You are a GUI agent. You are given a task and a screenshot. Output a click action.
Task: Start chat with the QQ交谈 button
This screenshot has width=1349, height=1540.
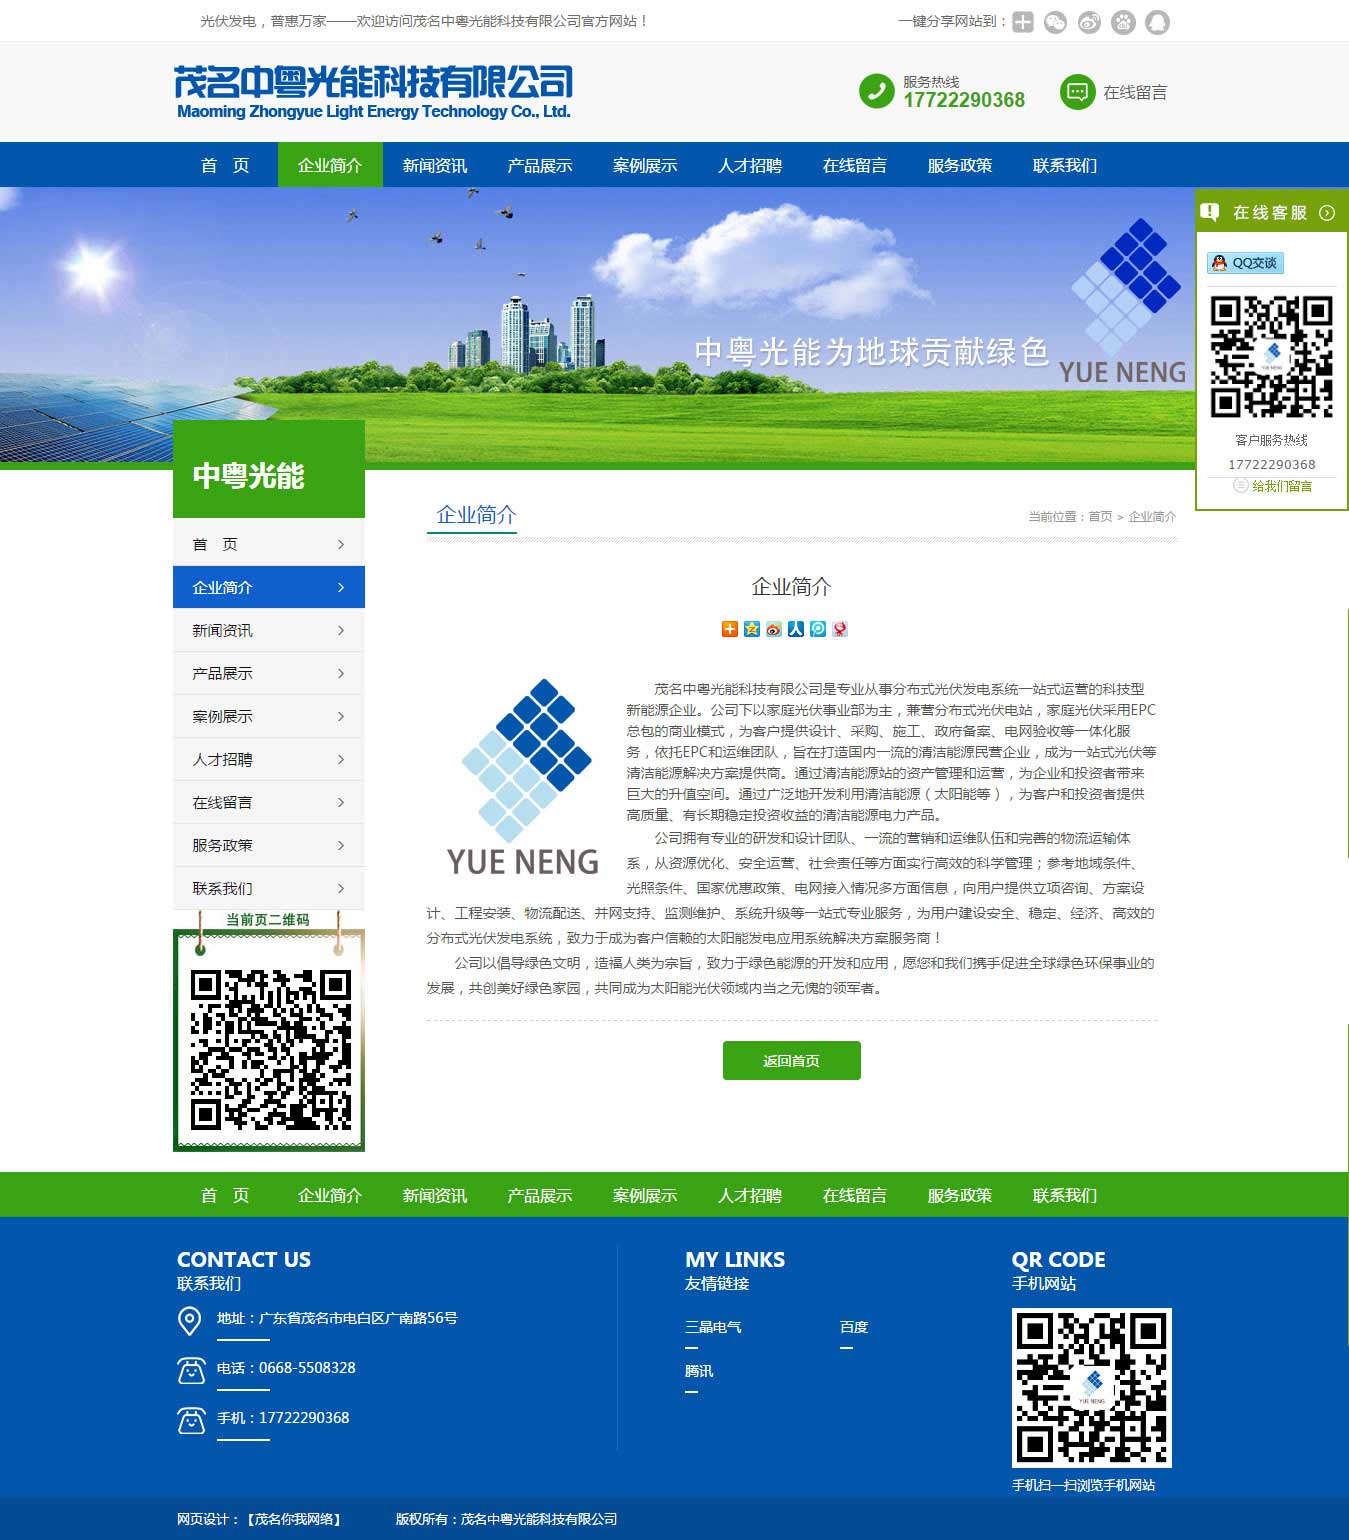[1245, 263]
